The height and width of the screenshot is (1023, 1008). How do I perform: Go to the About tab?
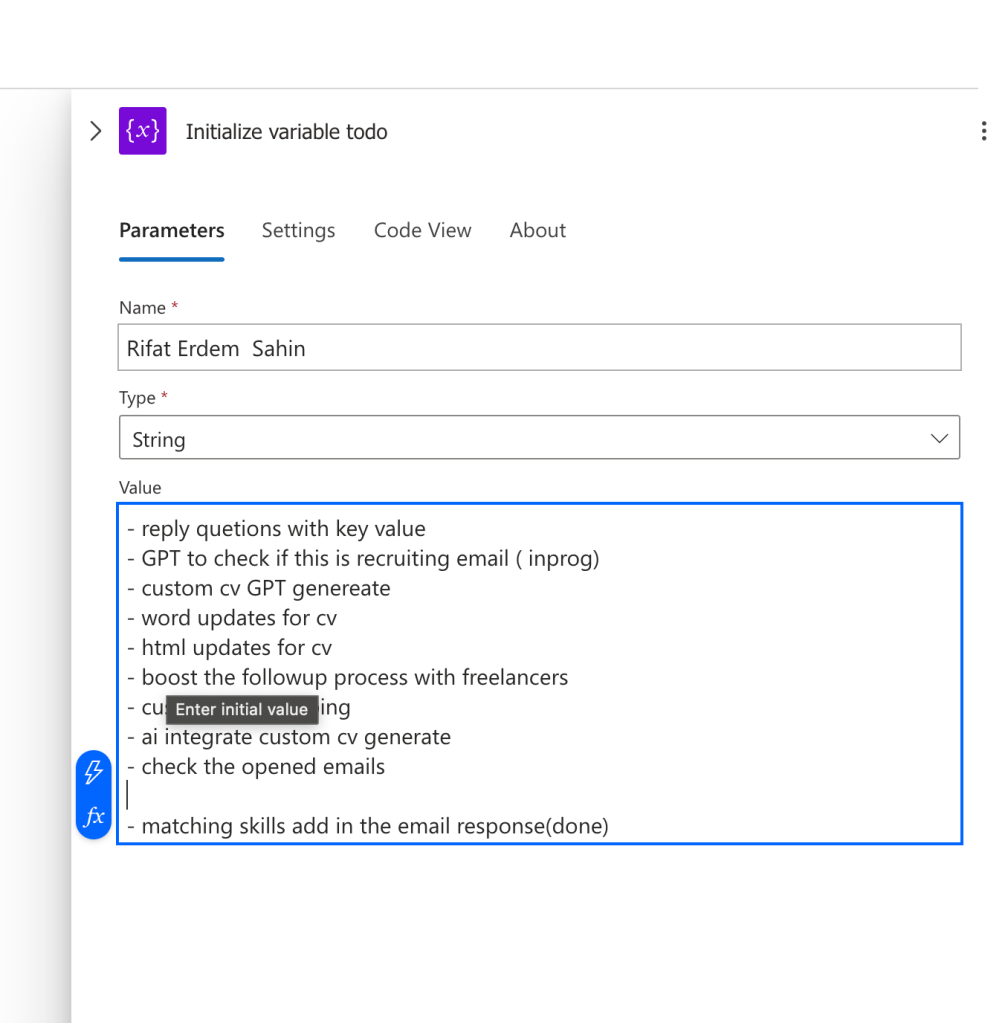click(x=538, y=230)
